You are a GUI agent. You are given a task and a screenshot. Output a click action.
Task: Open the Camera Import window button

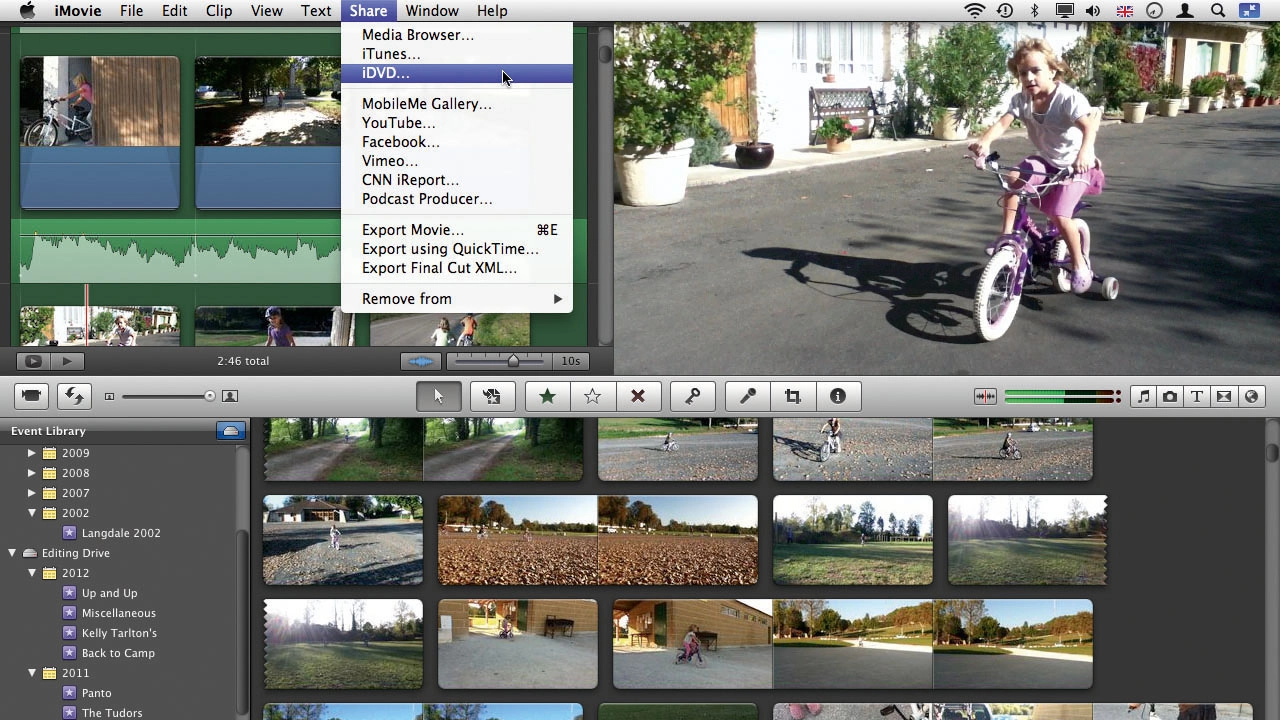tap(31, 396)
